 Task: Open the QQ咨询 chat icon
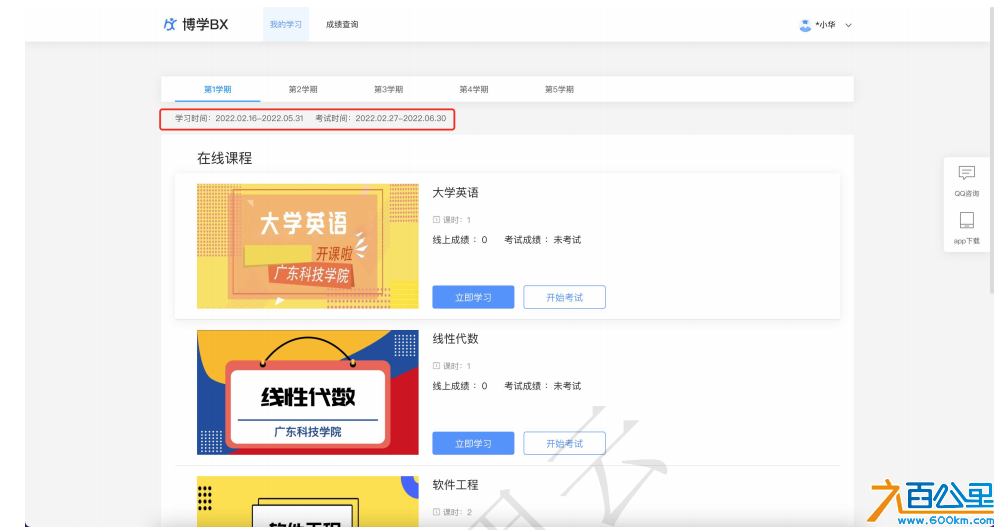point(967,172)
